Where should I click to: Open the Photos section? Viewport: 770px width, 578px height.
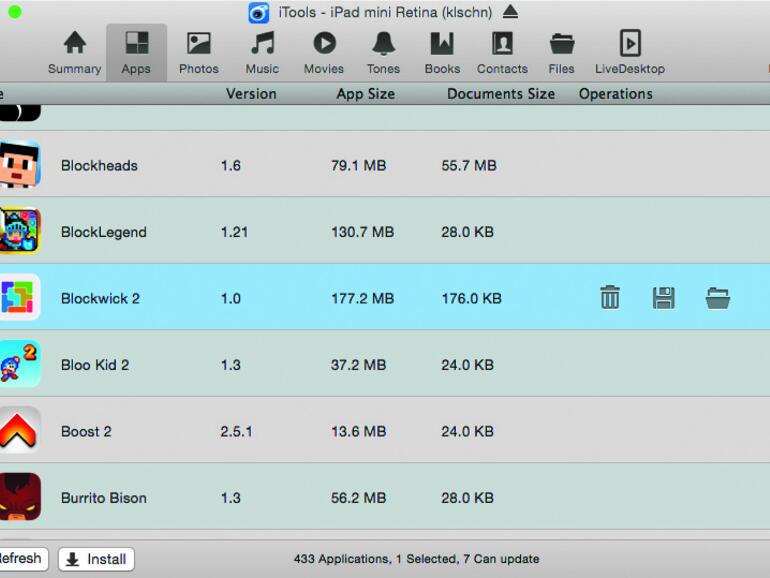pyautogui.click(x=198, y=52)
